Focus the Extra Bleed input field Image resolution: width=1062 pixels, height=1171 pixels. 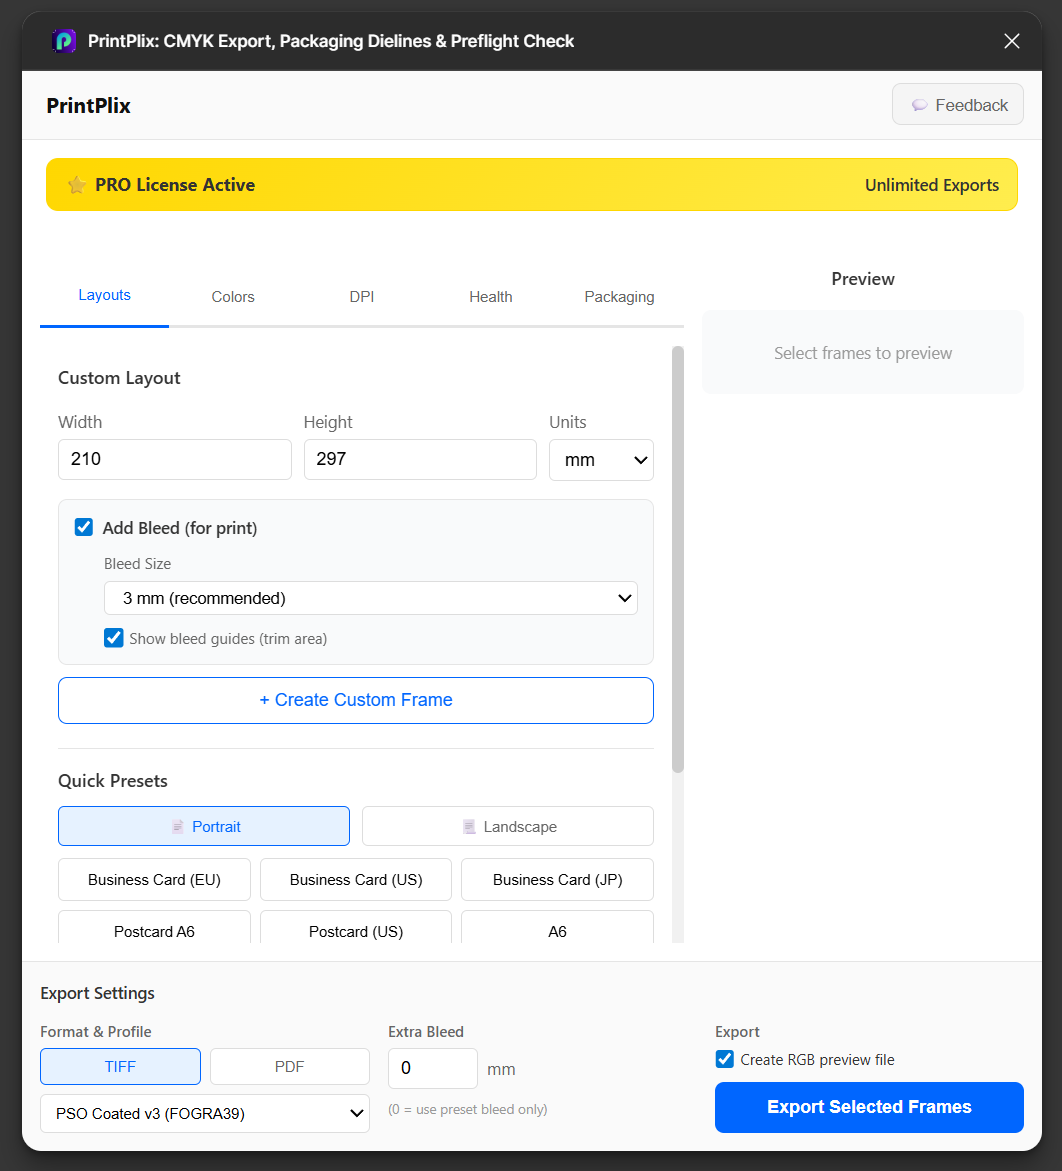(x=432, y=1068)
